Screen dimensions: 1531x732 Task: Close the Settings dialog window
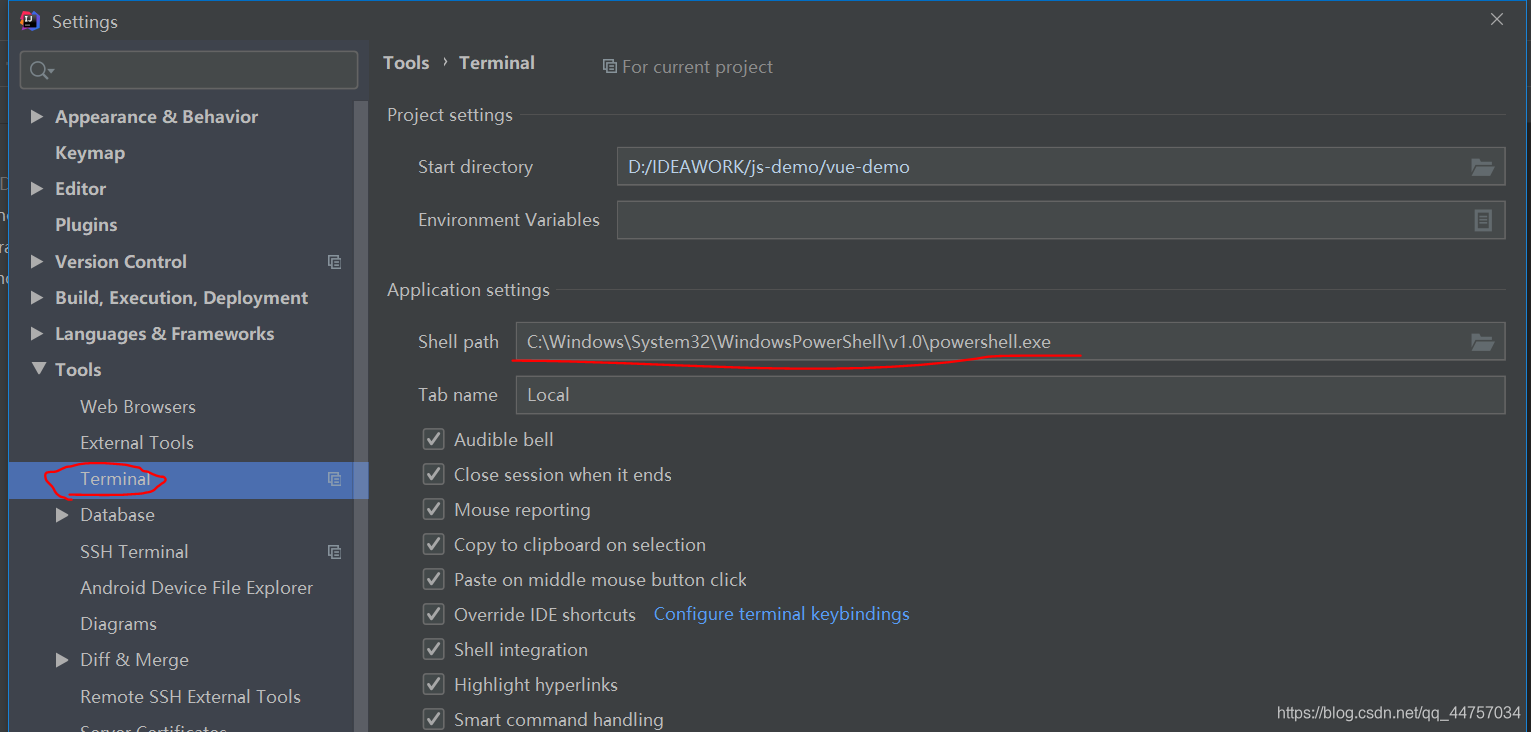1497,19
